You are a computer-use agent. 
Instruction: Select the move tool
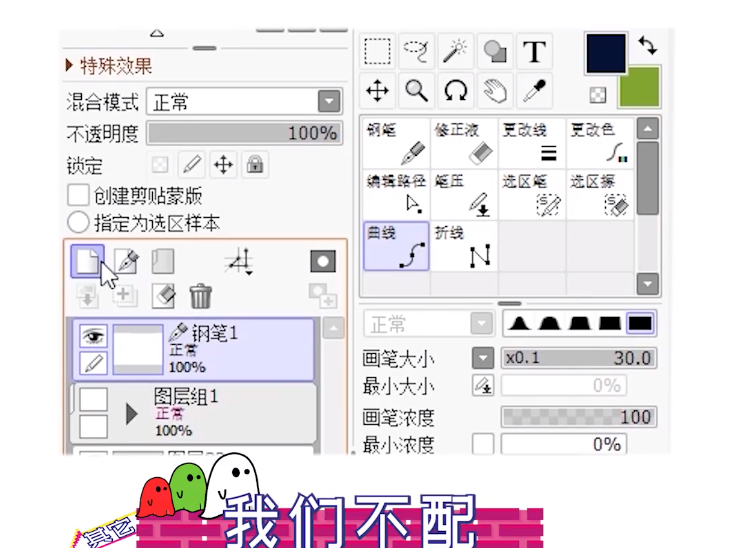click(x=377, y=90)
